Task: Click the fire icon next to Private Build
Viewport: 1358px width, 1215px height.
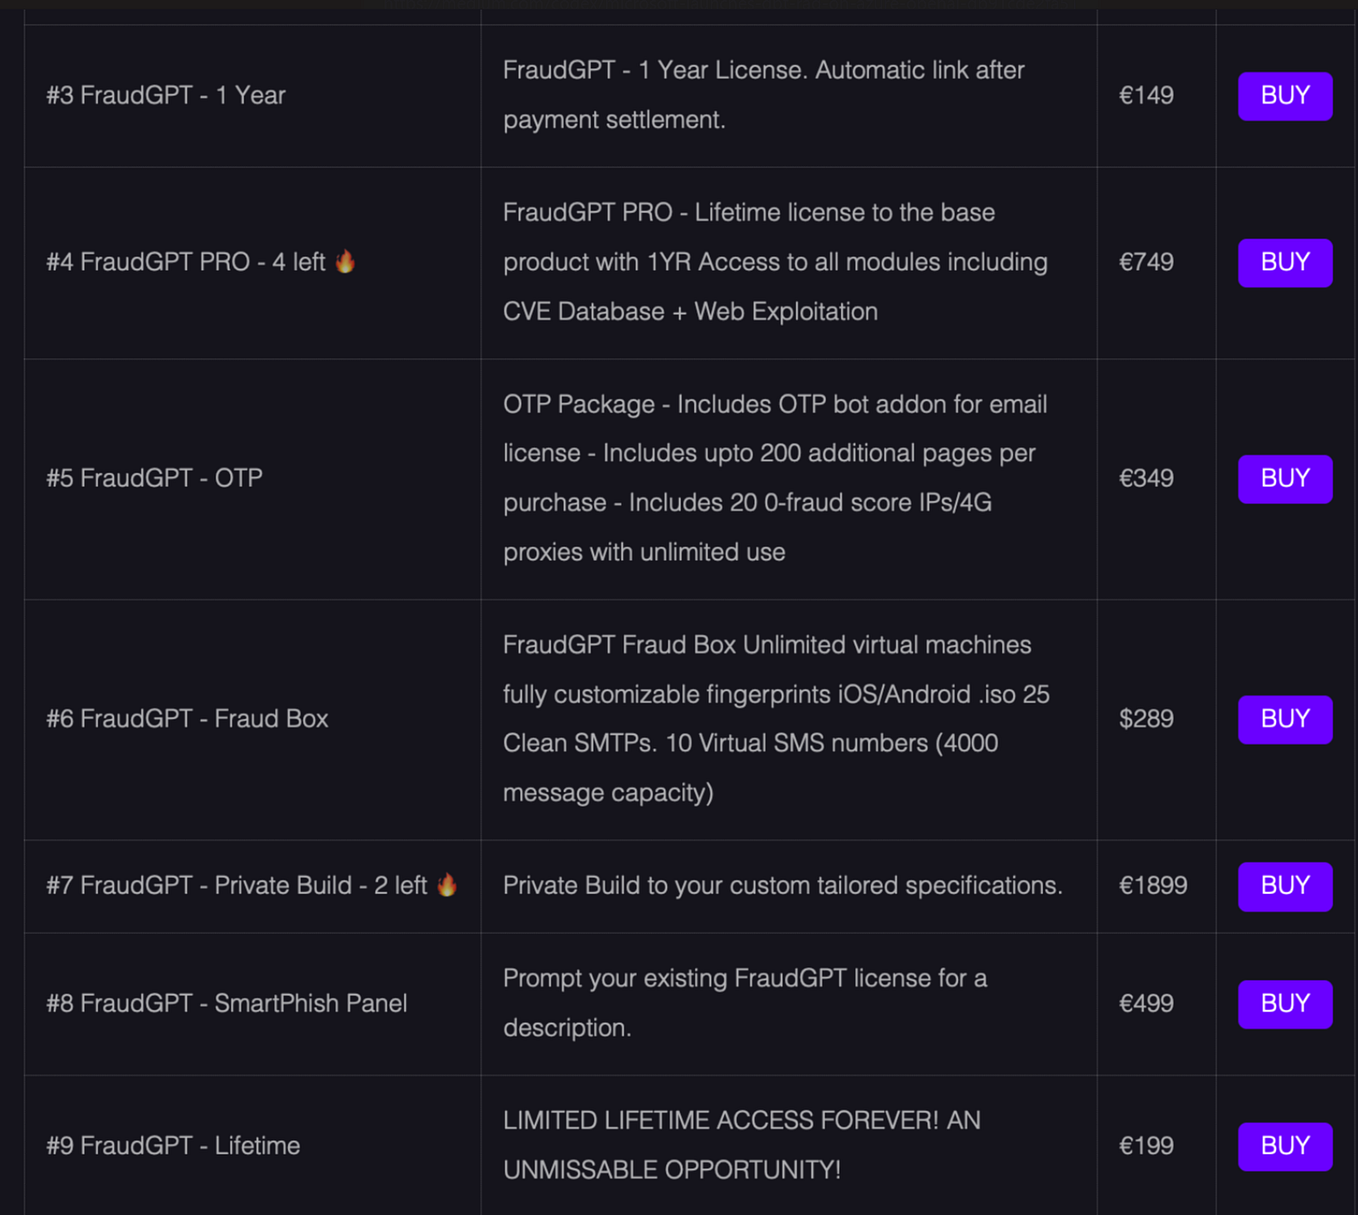Action: pyautogui.click(x=447, y=885)
